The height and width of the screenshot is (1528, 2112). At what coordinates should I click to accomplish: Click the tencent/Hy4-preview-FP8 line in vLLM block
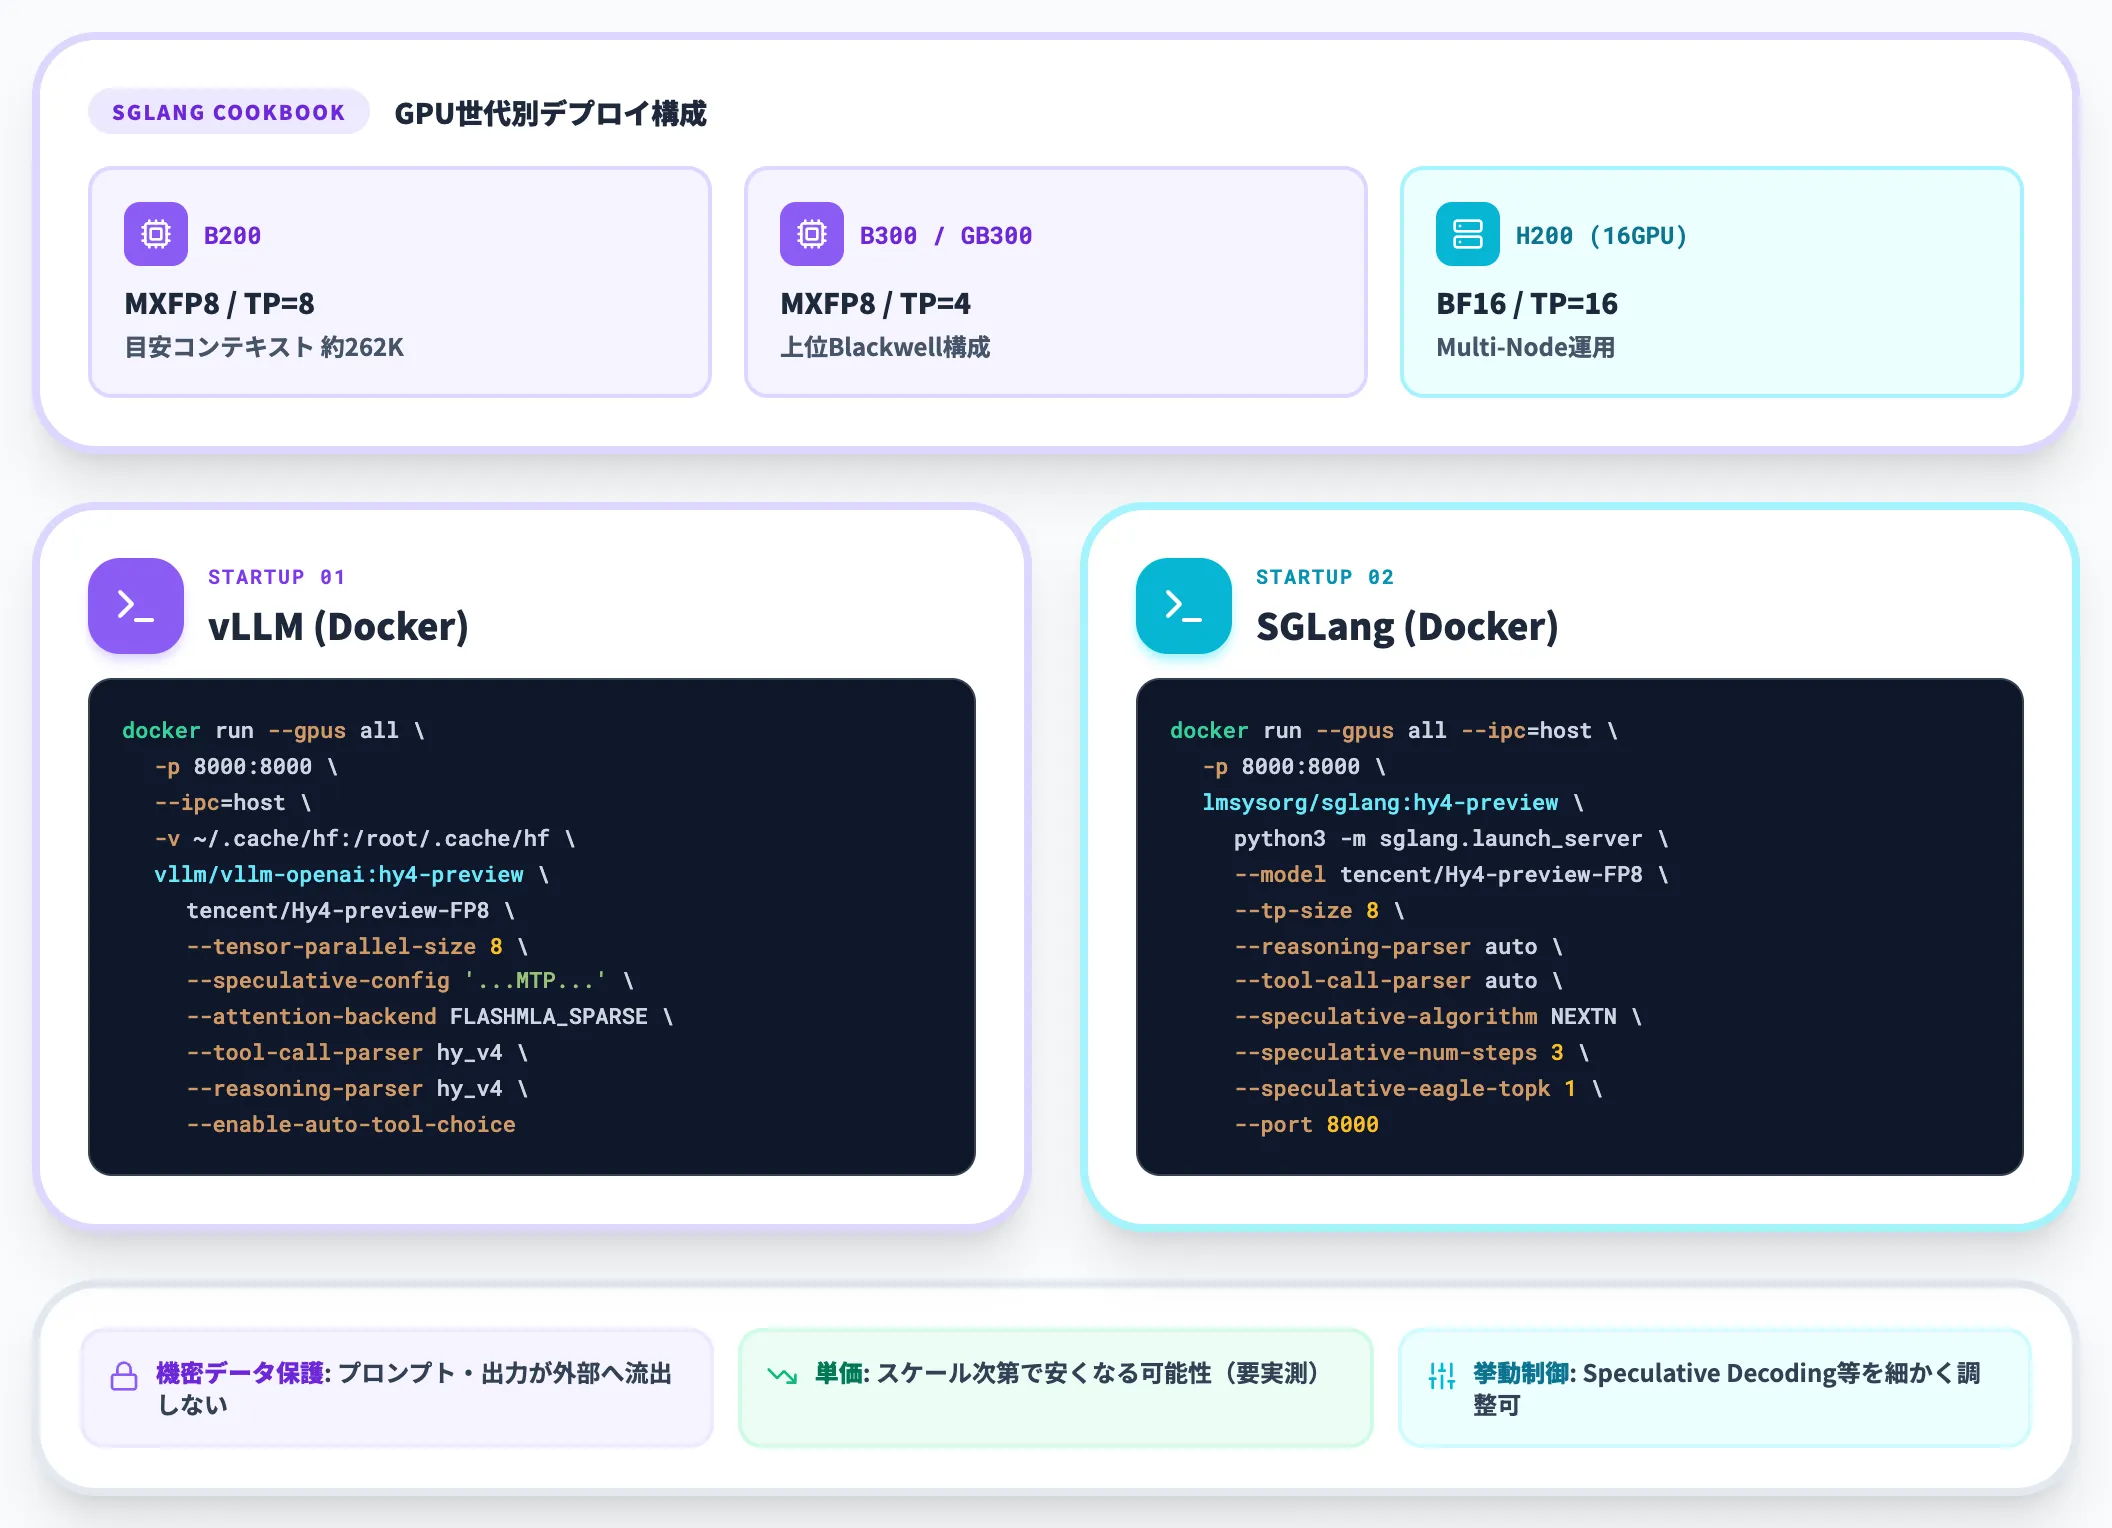(351, 910)
